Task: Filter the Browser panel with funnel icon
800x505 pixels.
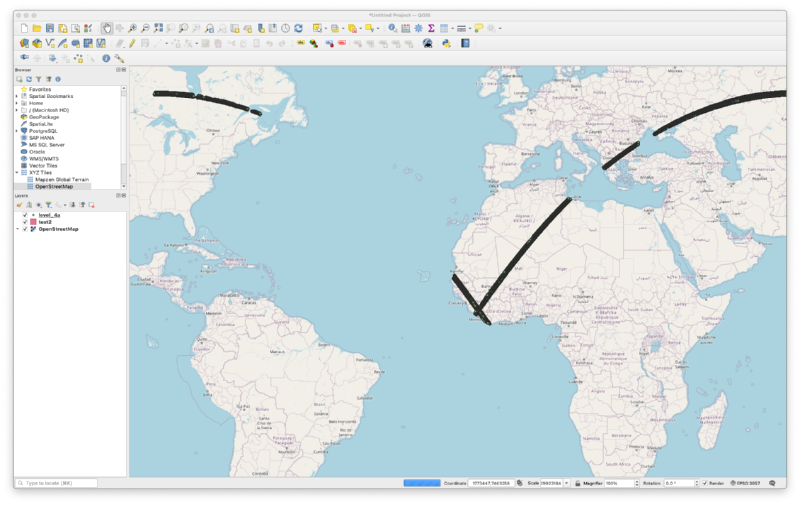Action: click(39, 79)
